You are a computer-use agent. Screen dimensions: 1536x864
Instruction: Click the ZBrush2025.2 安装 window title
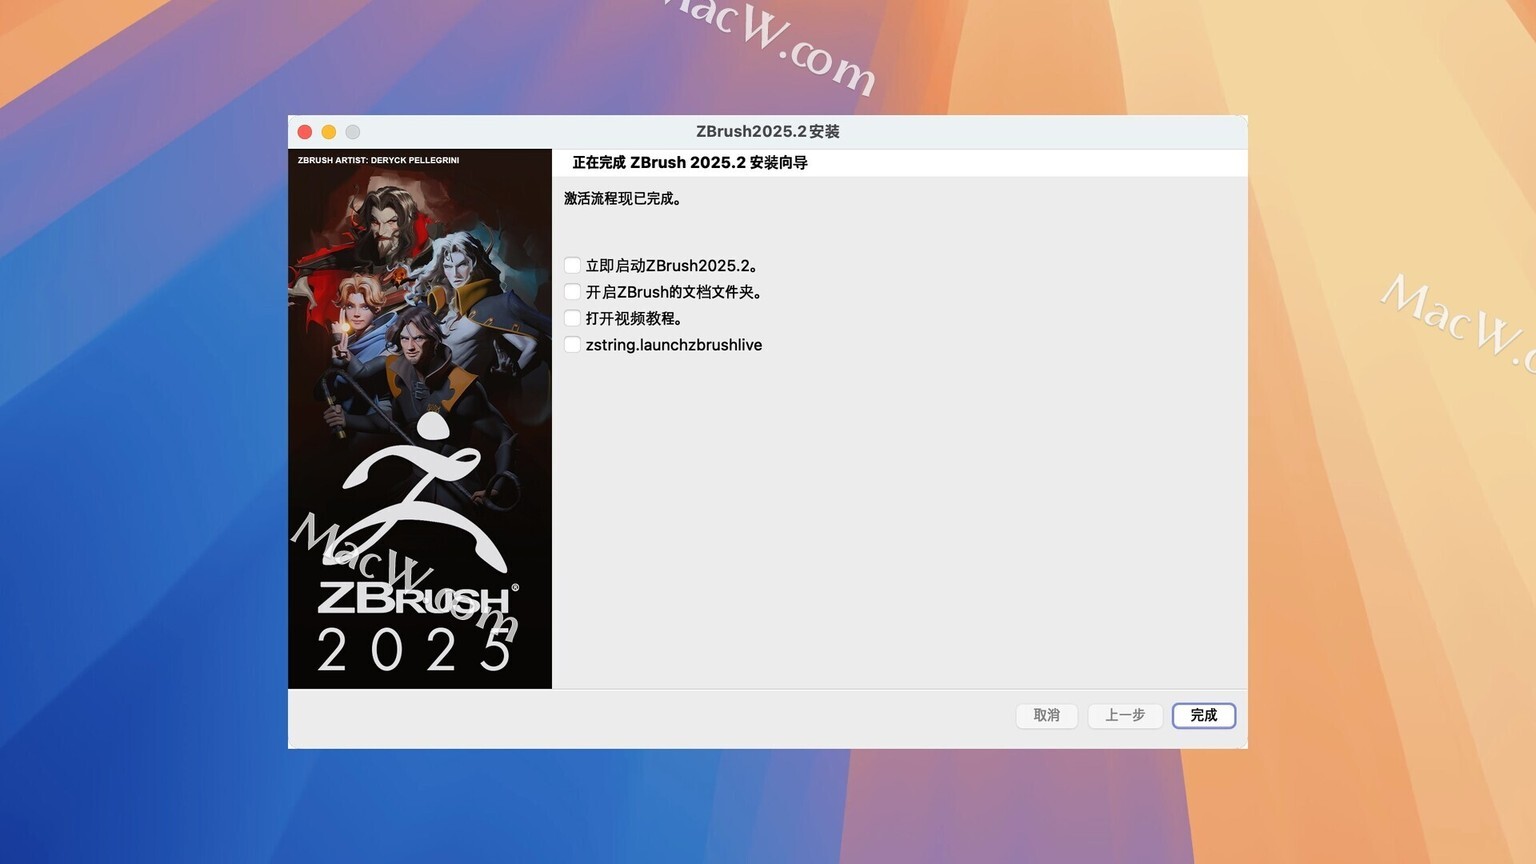(768, 132)
